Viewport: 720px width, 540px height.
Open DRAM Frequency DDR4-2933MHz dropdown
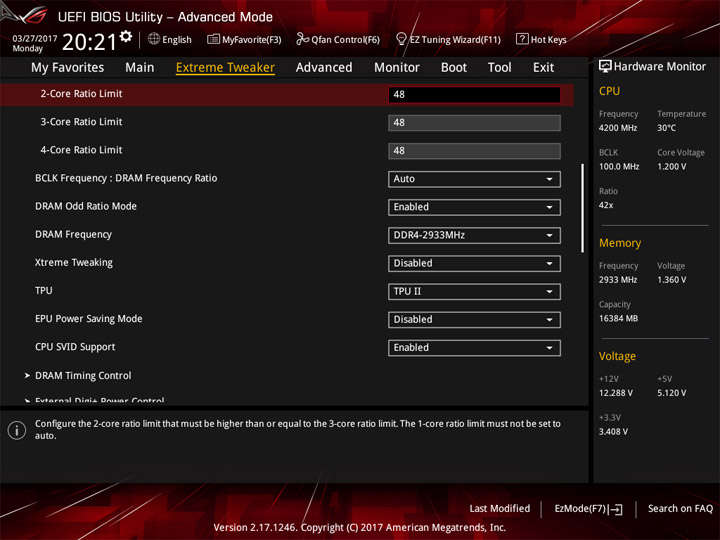474,235
